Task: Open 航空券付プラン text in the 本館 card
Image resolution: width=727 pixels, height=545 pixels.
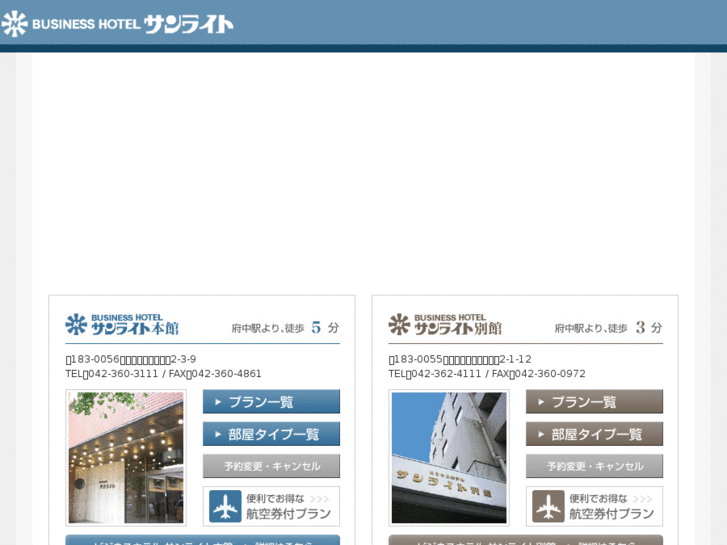Action: coord(288,513)
